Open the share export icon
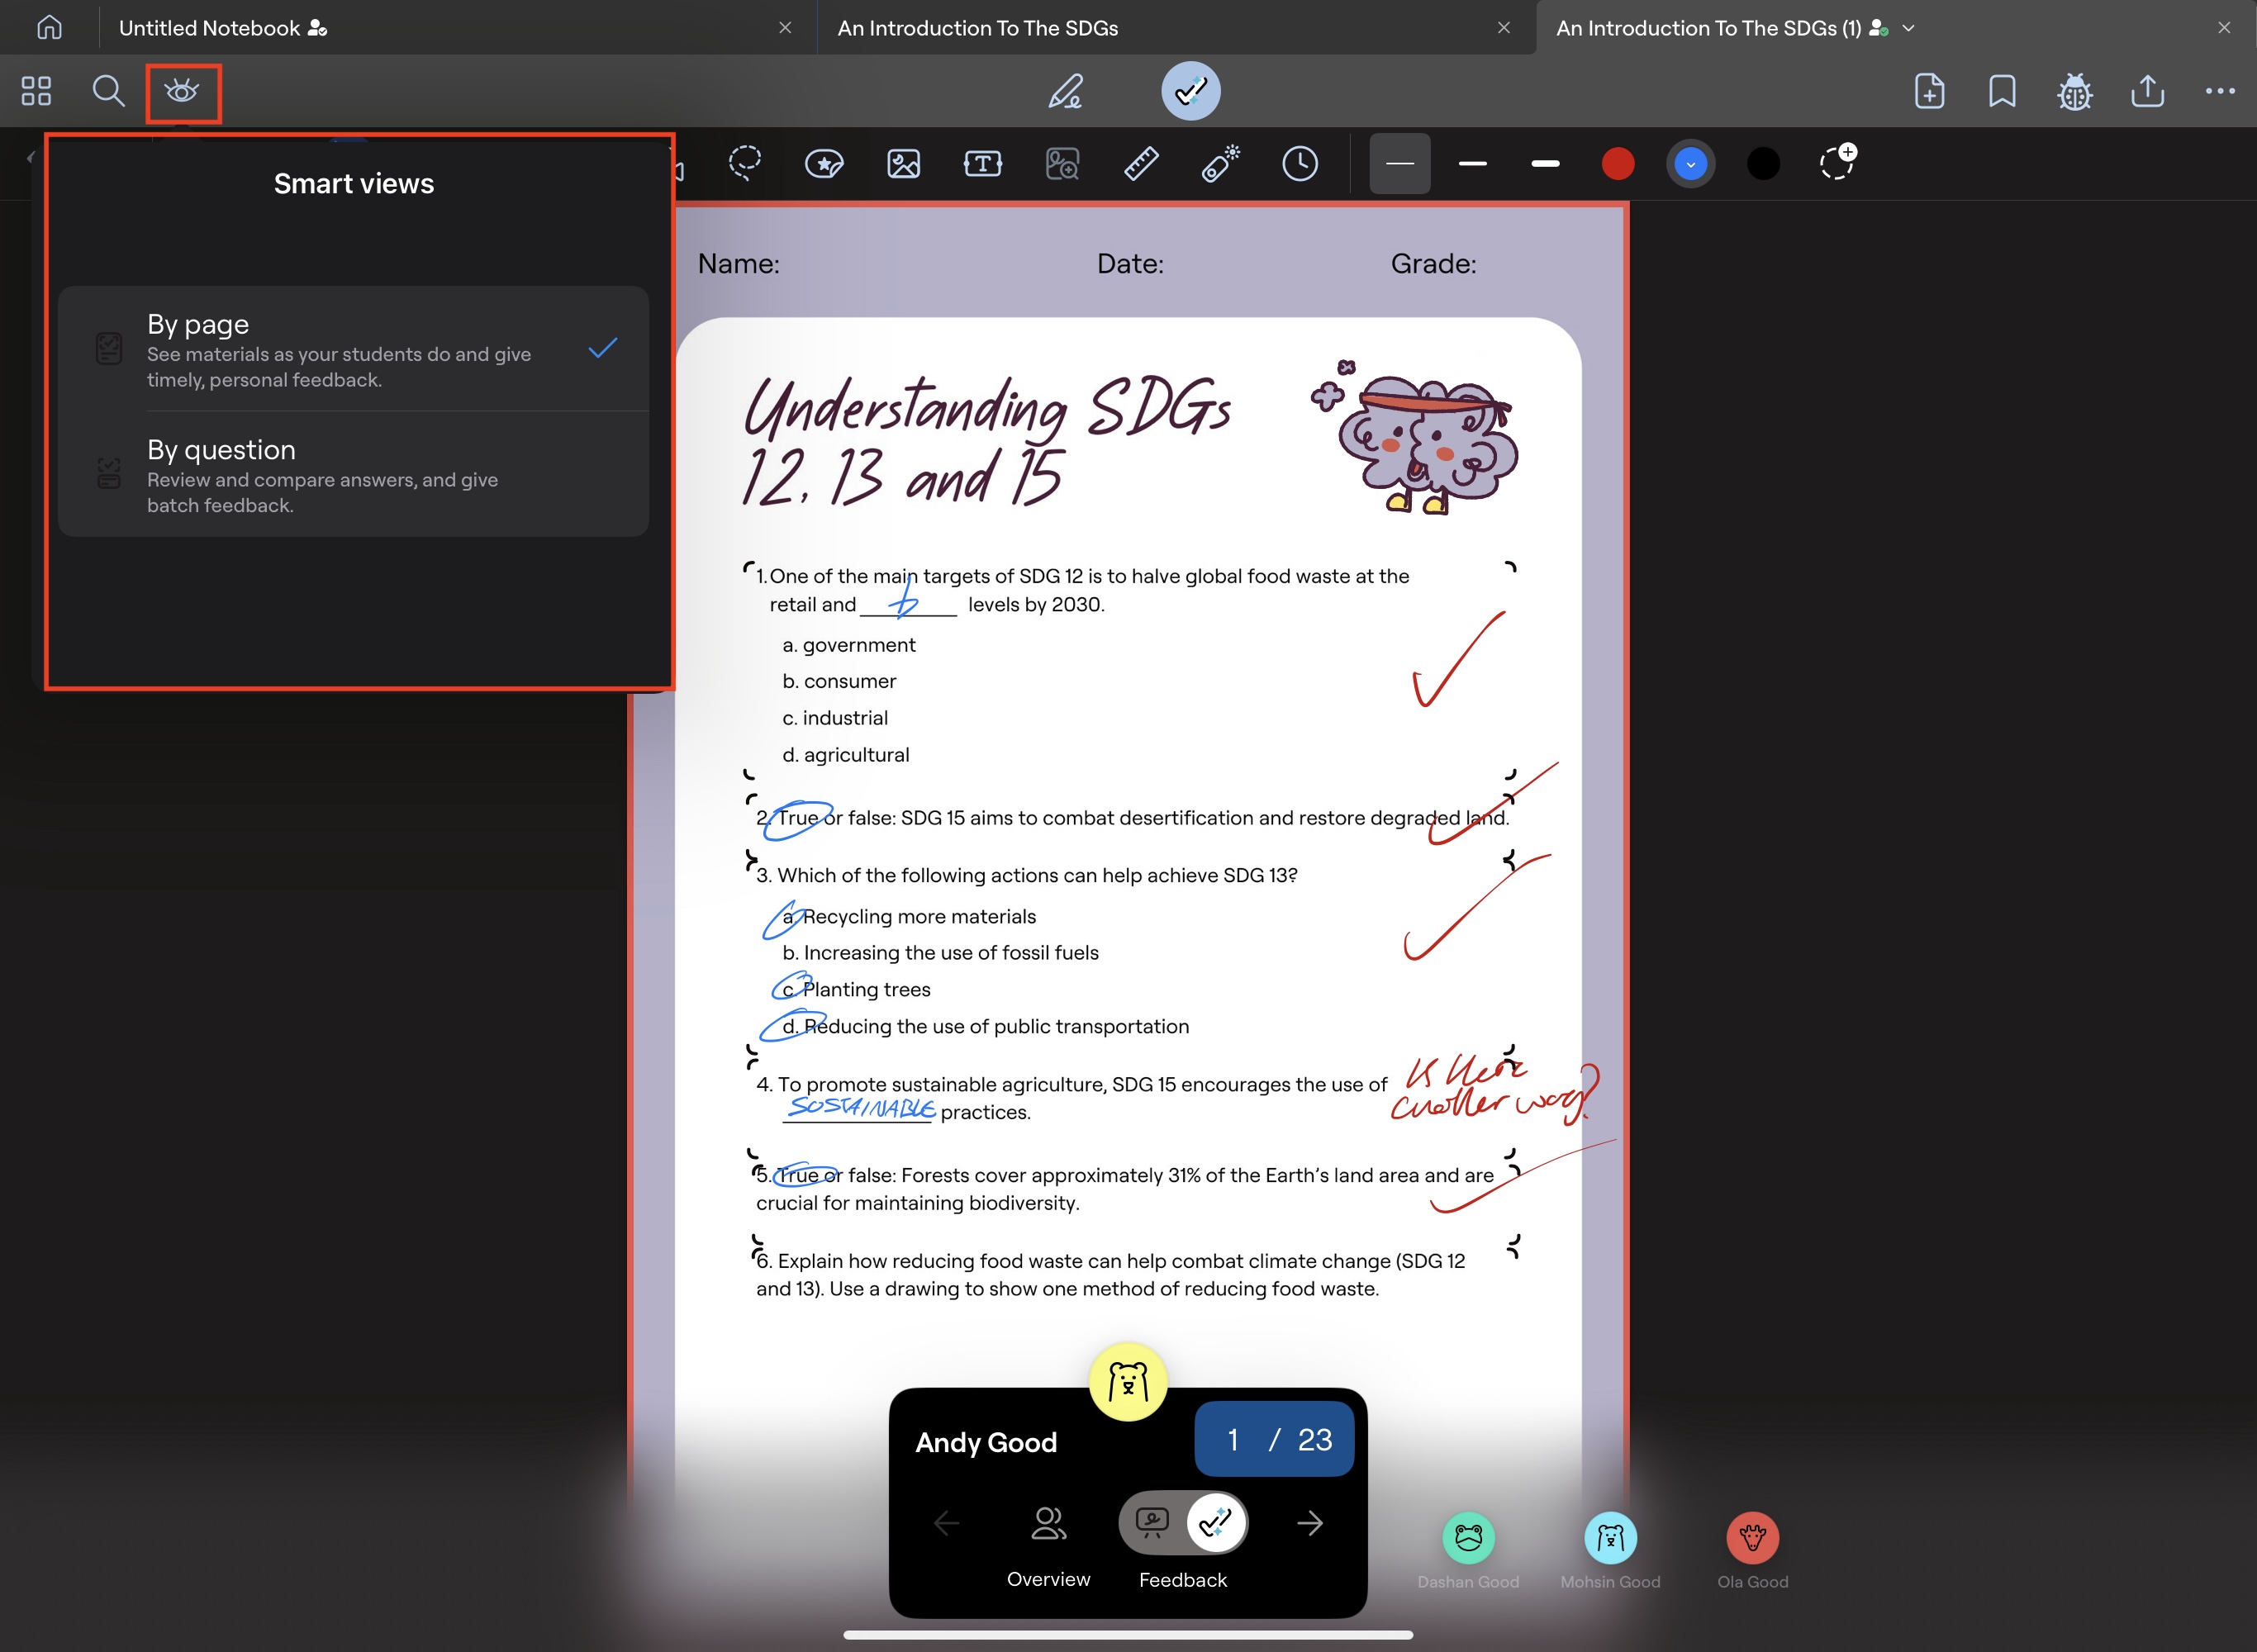This screenshot has height=1652, width=2257. coord(2147,92)
